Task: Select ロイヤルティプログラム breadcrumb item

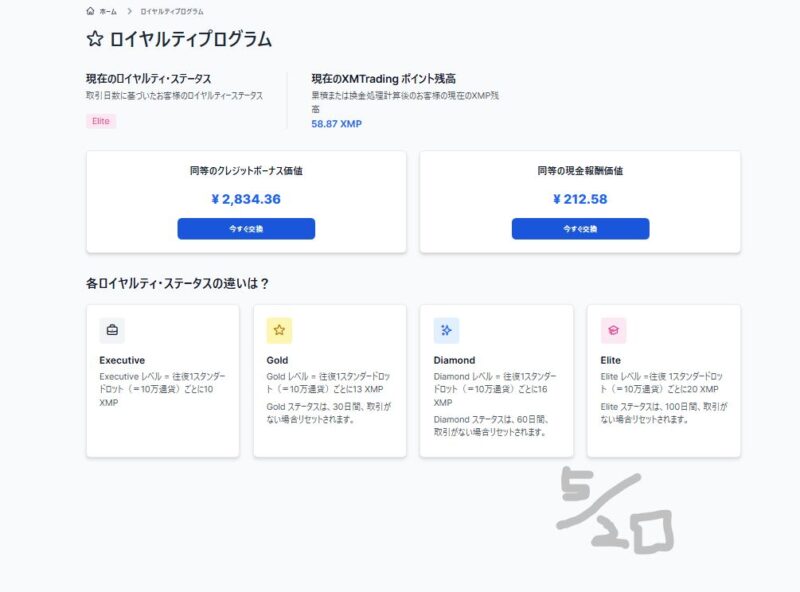Action: 172,11
